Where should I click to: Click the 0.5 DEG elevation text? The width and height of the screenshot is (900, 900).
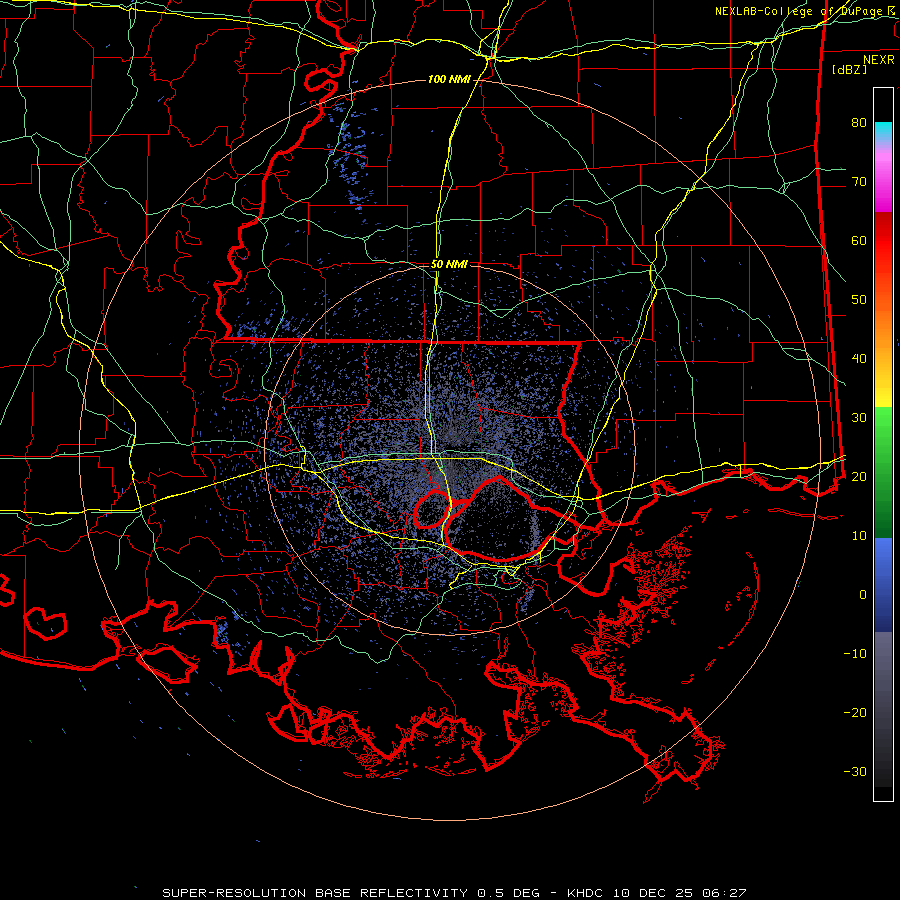tap(509, 893)
